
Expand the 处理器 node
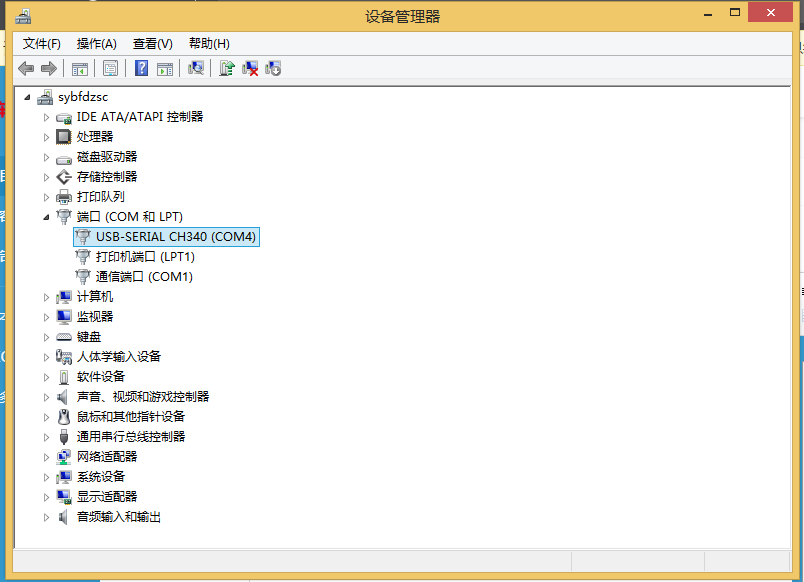coord(46,137)
